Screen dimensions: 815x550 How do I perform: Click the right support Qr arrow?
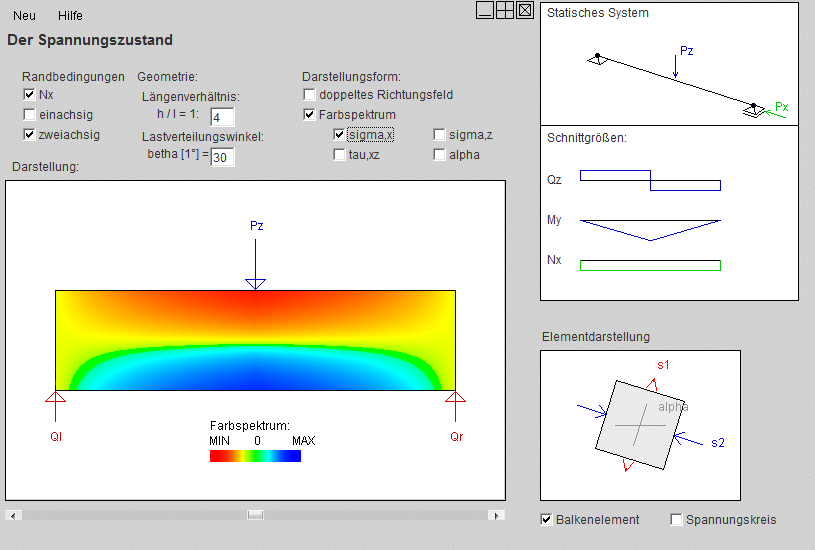click(456, 408)
